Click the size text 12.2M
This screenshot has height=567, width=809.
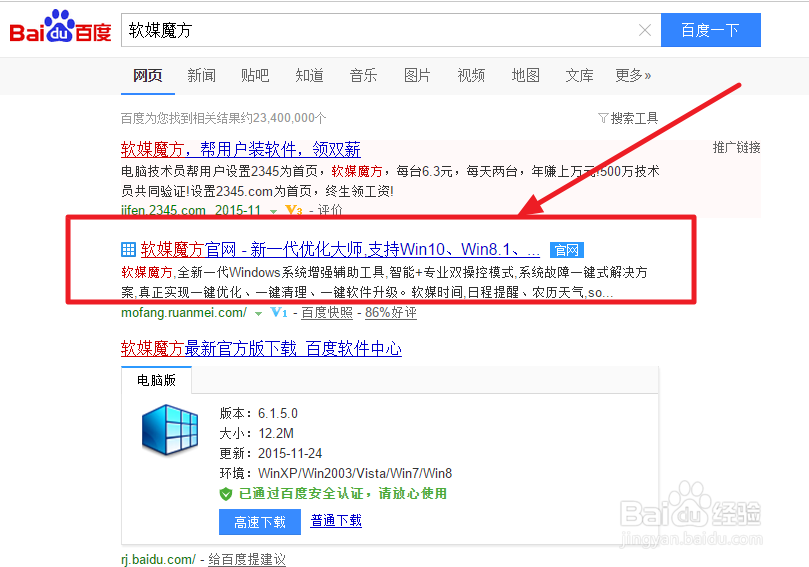276,433
